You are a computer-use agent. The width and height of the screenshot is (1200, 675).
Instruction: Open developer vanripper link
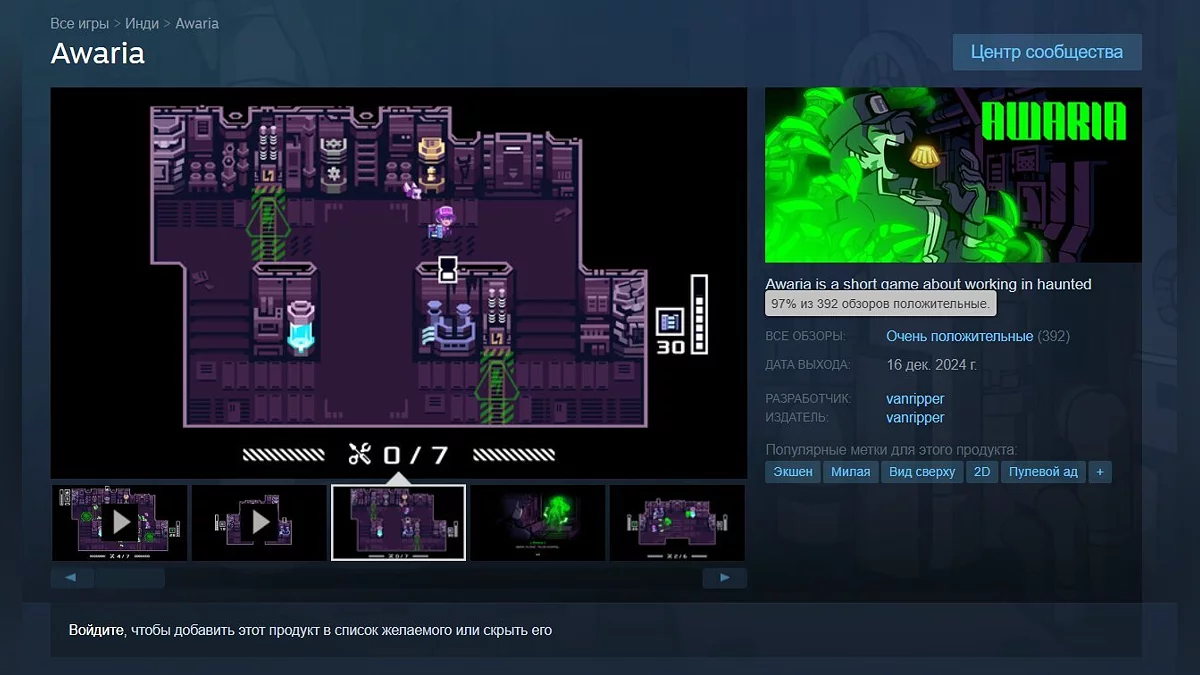click(915, 399)
